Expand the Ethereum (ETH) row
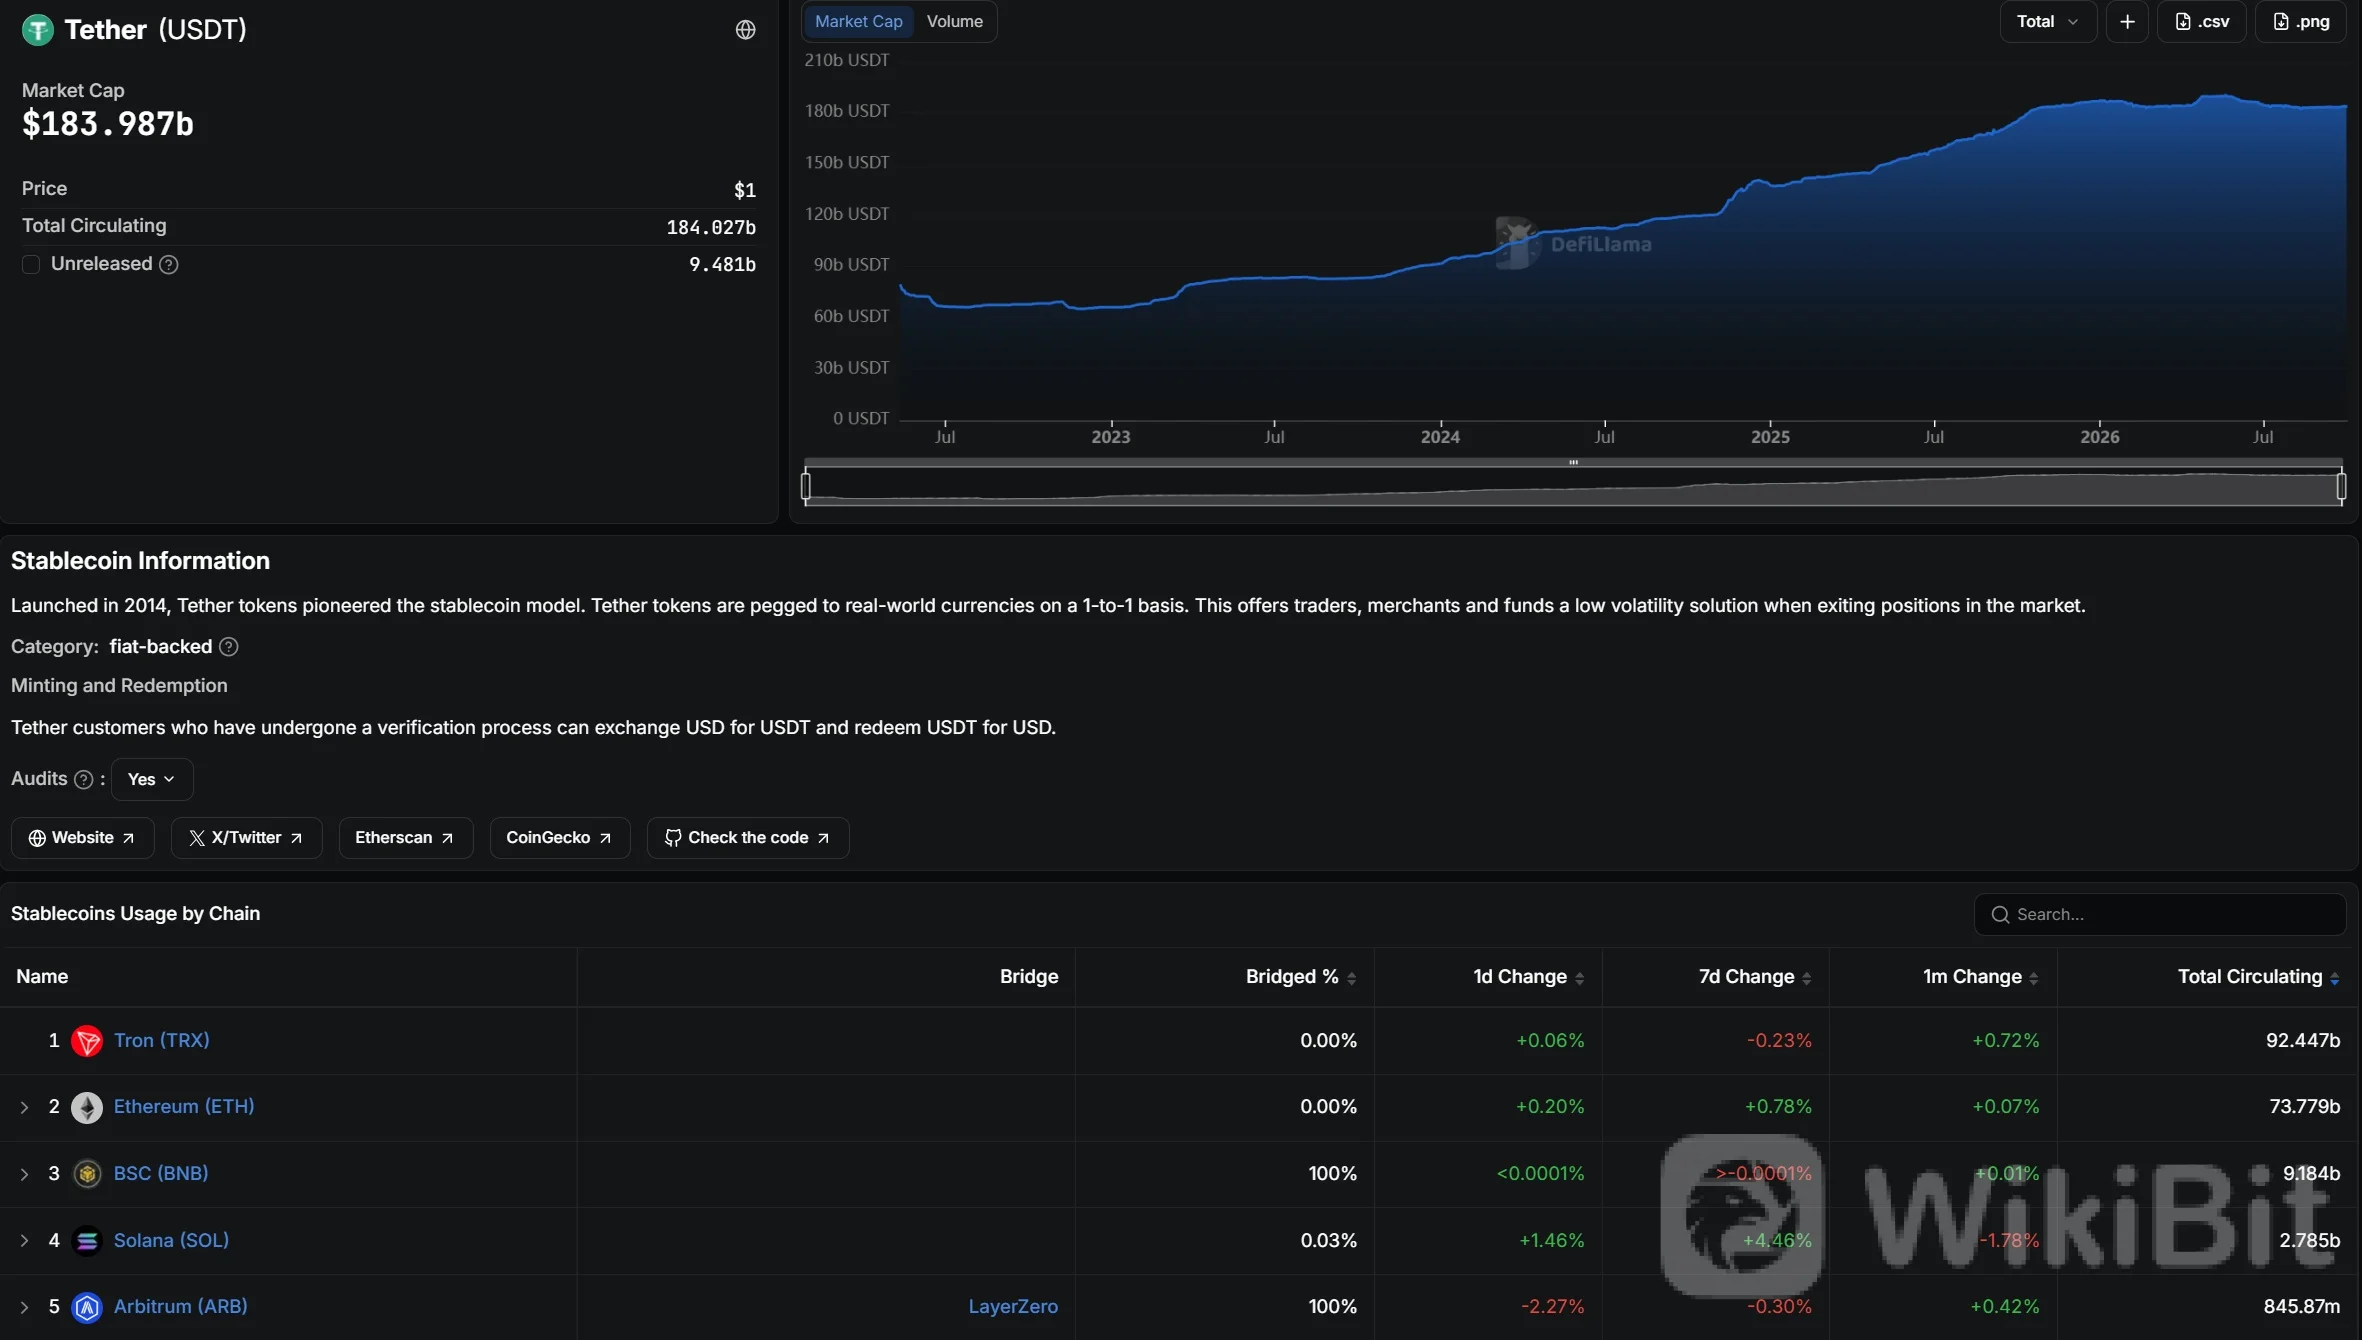Screen dimensions: 2362x1340 24,1107
